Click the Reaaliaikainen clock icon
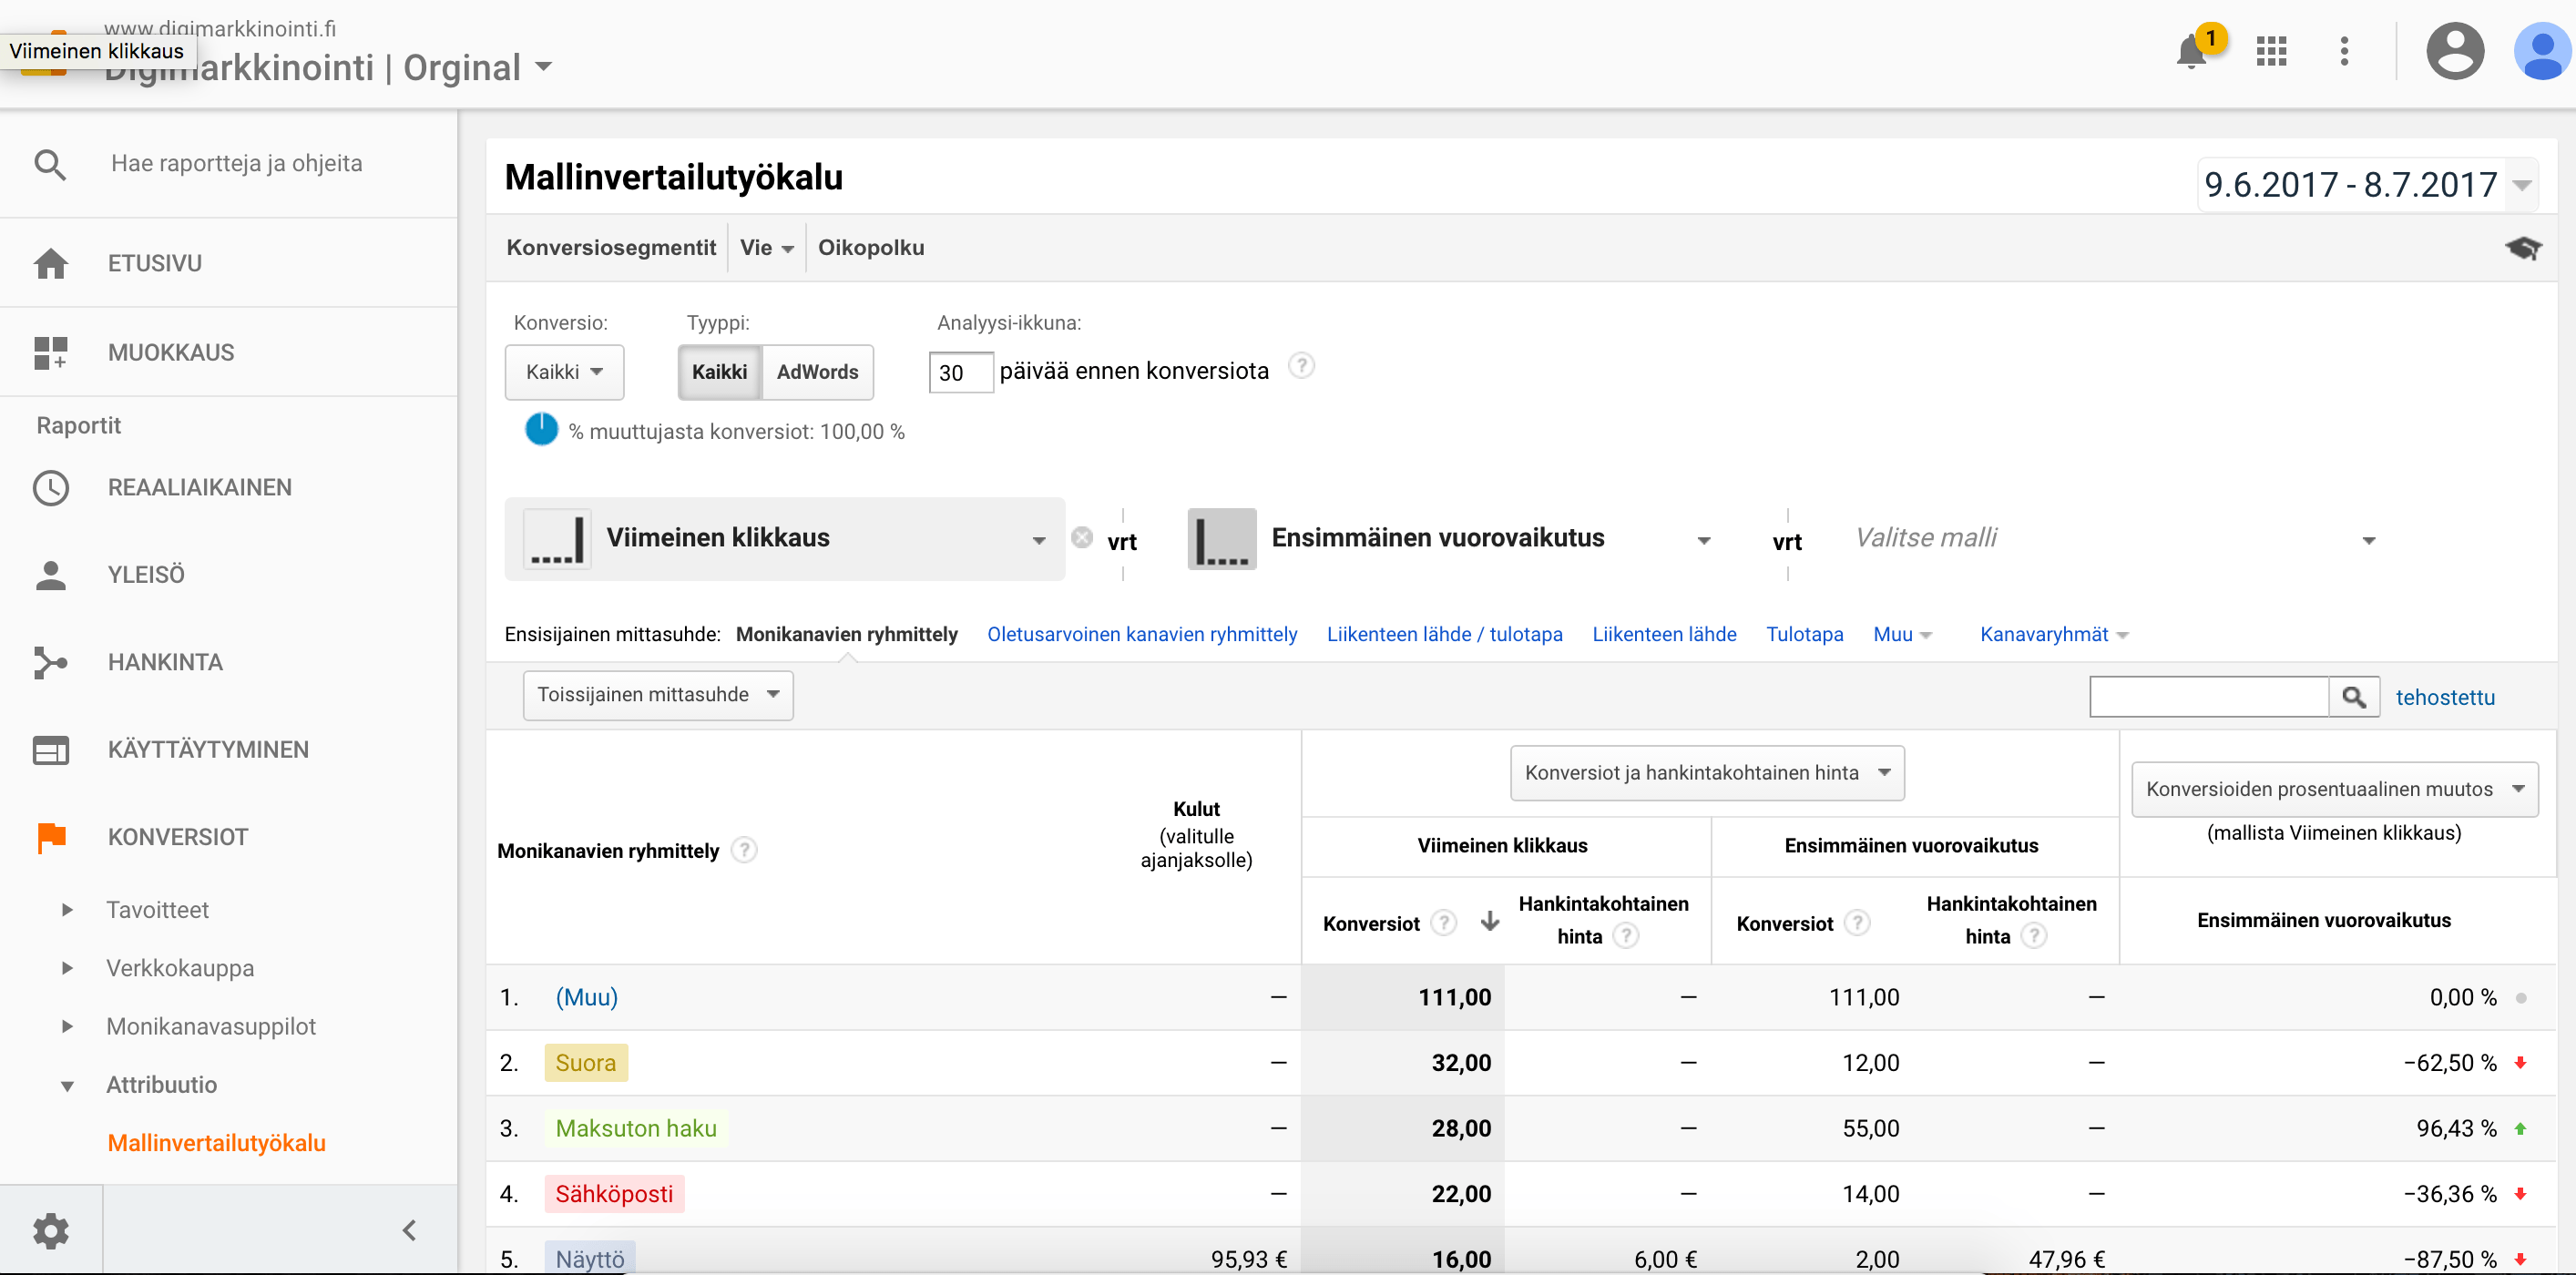Viewport: 2576px width, 1275px height. (x=51, y=488)
